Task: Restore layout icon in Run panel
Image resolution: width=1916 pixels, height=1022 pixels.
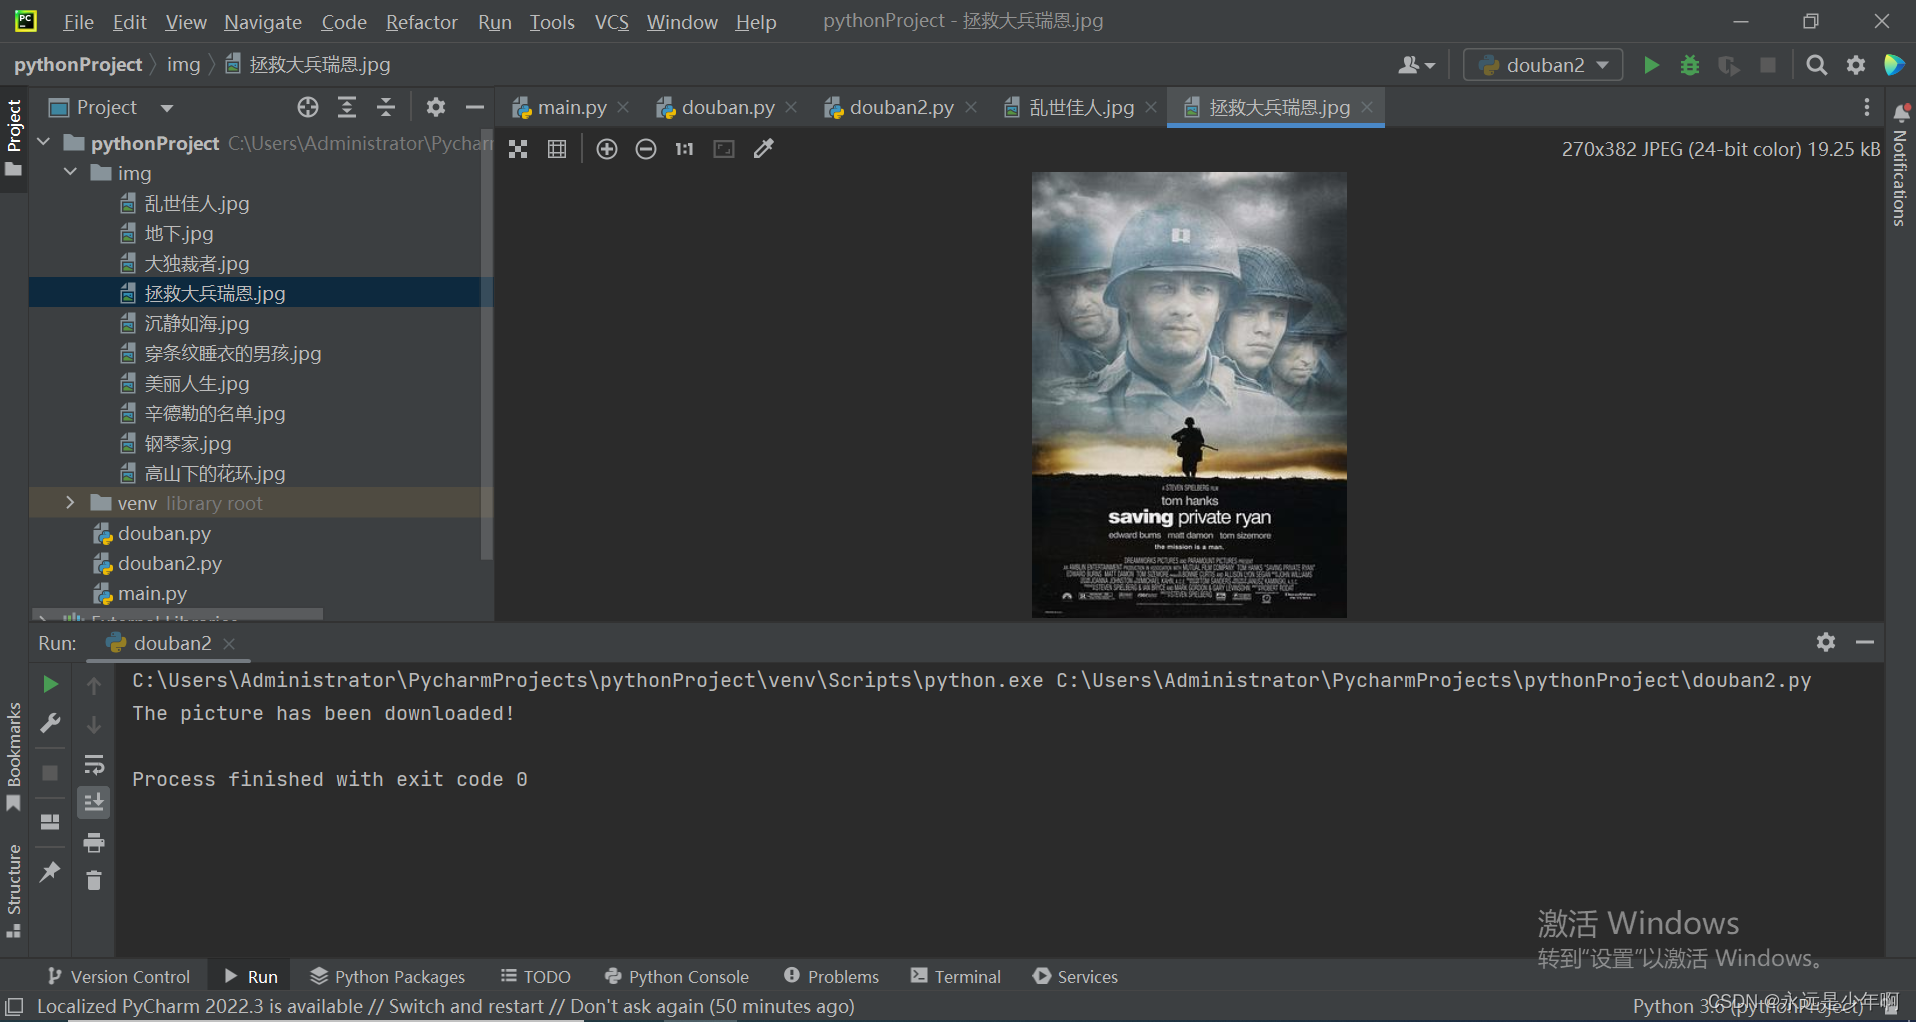Action: pyautogui.click(x=50, y=822)
